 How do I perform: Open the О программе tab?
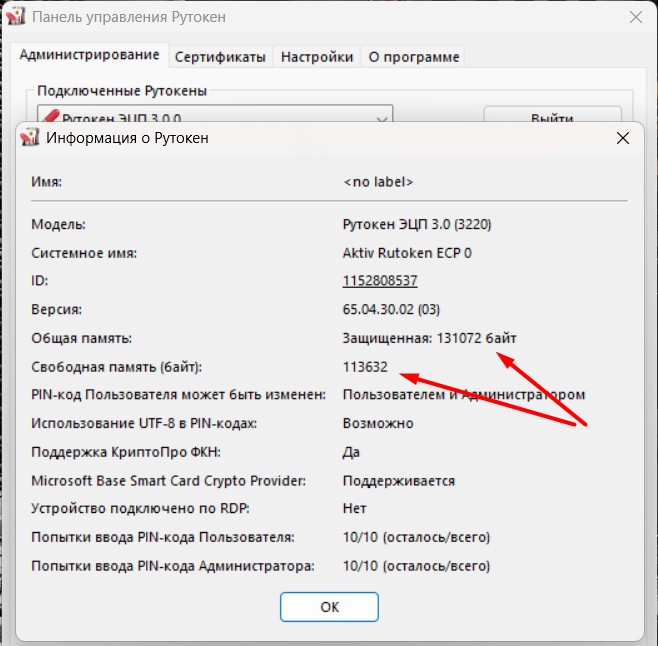point(414,57)
